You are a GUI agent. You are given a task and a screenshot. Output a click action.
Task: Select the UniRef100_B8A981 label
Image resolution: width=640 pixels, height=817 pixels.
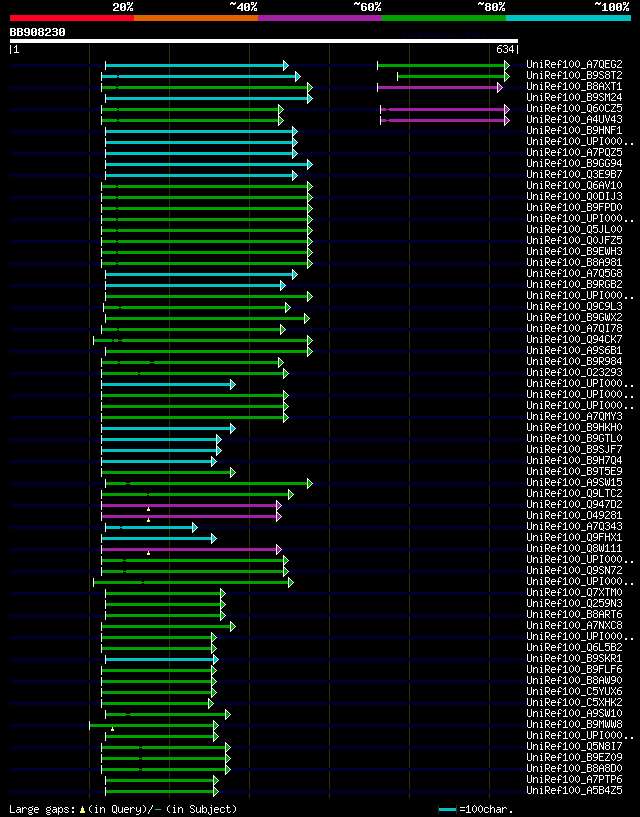(x=574, y=263)
